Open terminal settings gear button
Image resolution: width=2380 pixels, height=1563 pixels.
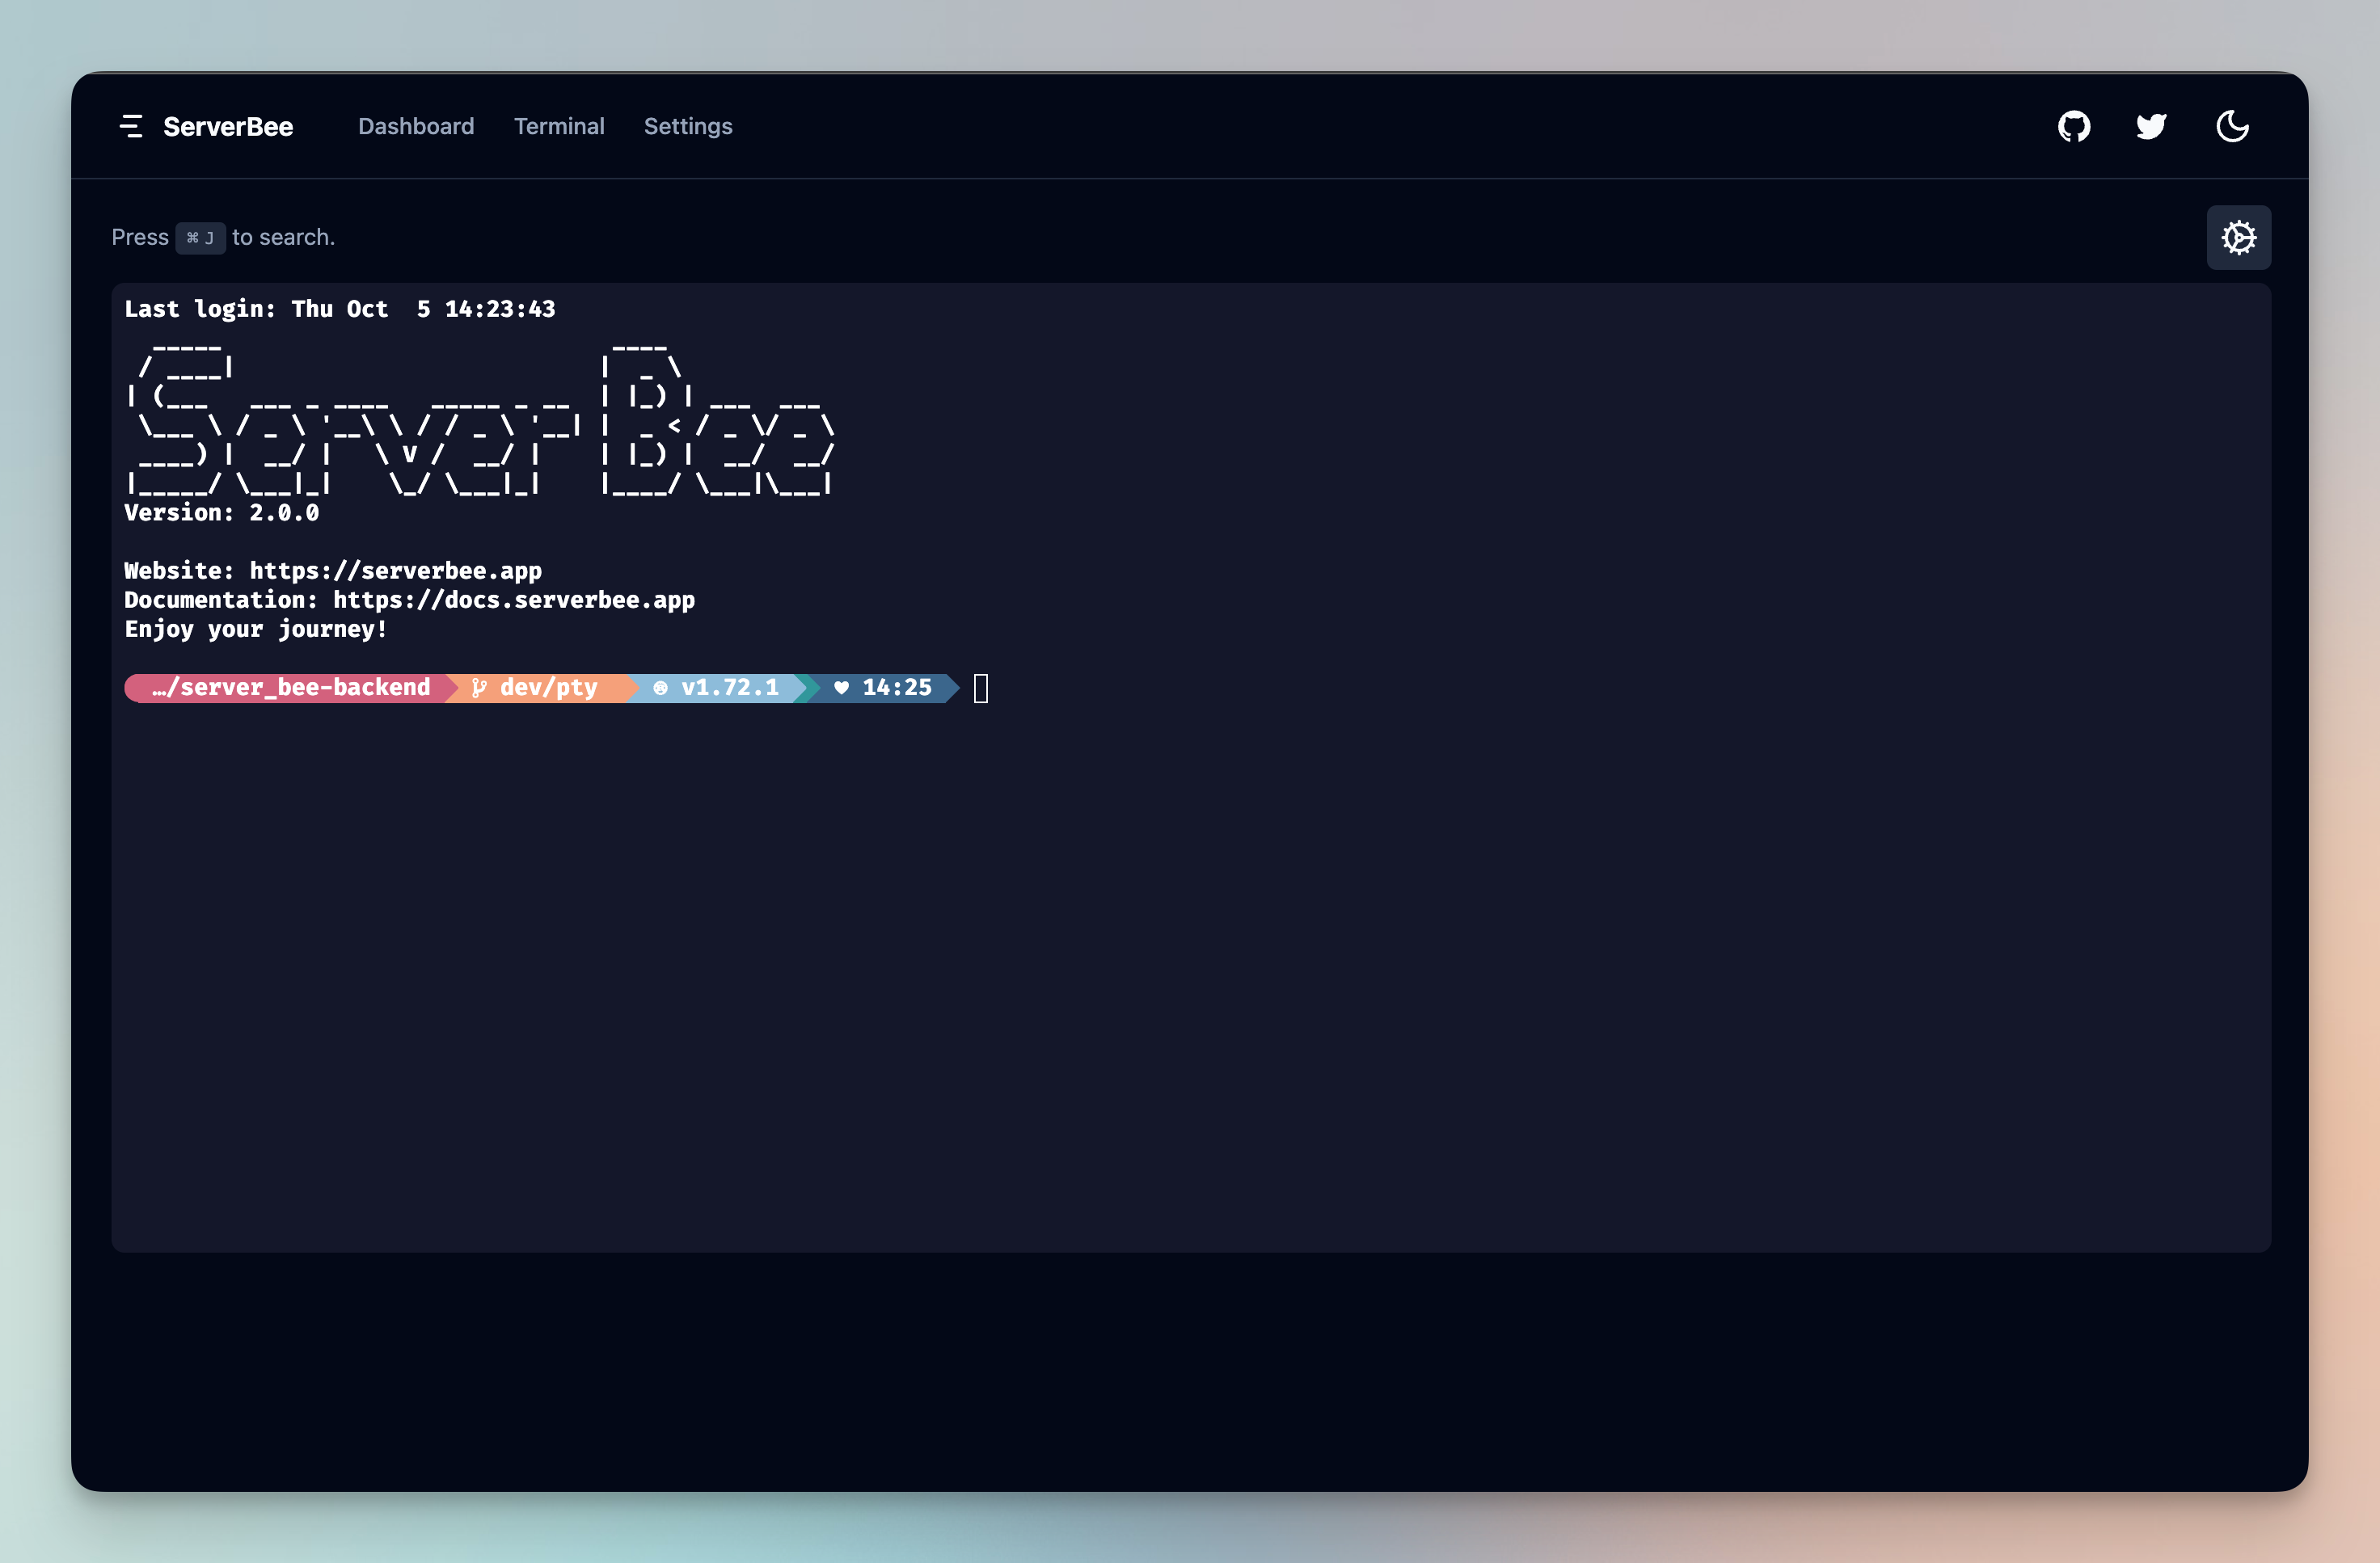tap(2238, 238)
